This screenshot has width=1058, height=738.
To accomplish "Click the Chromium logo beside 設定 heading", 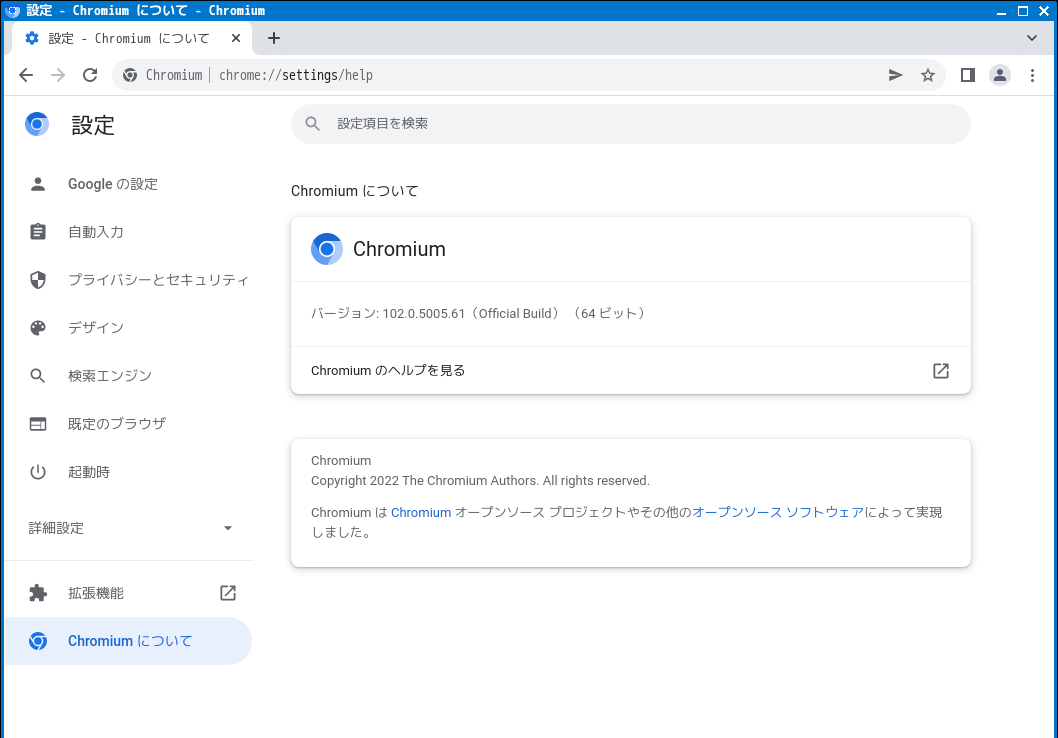I will [37, 124].
